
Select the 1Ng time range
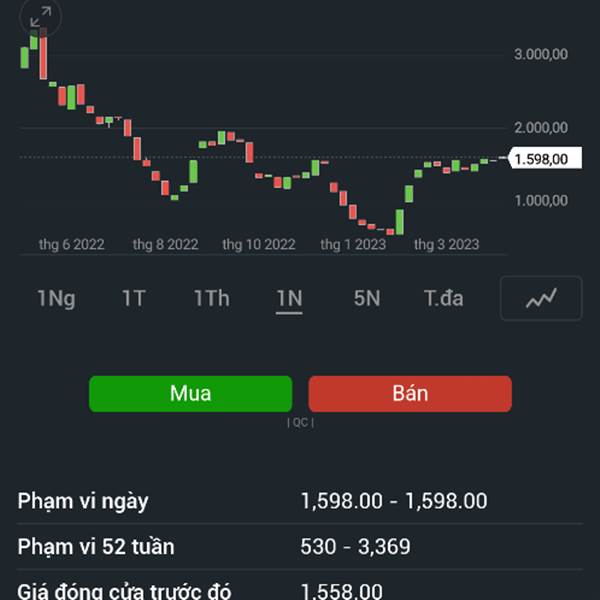[56, 298]
